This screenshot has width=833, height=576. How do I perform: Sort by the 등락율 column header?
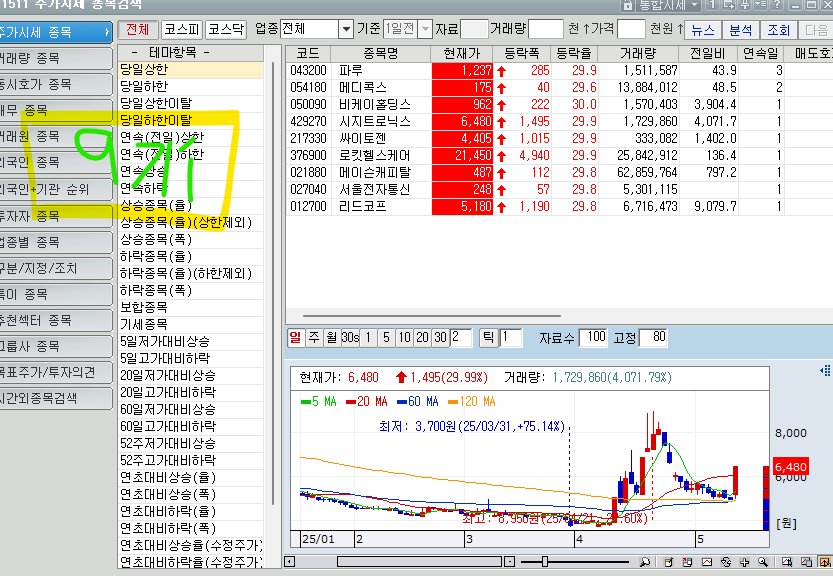(x=573, y=54)
